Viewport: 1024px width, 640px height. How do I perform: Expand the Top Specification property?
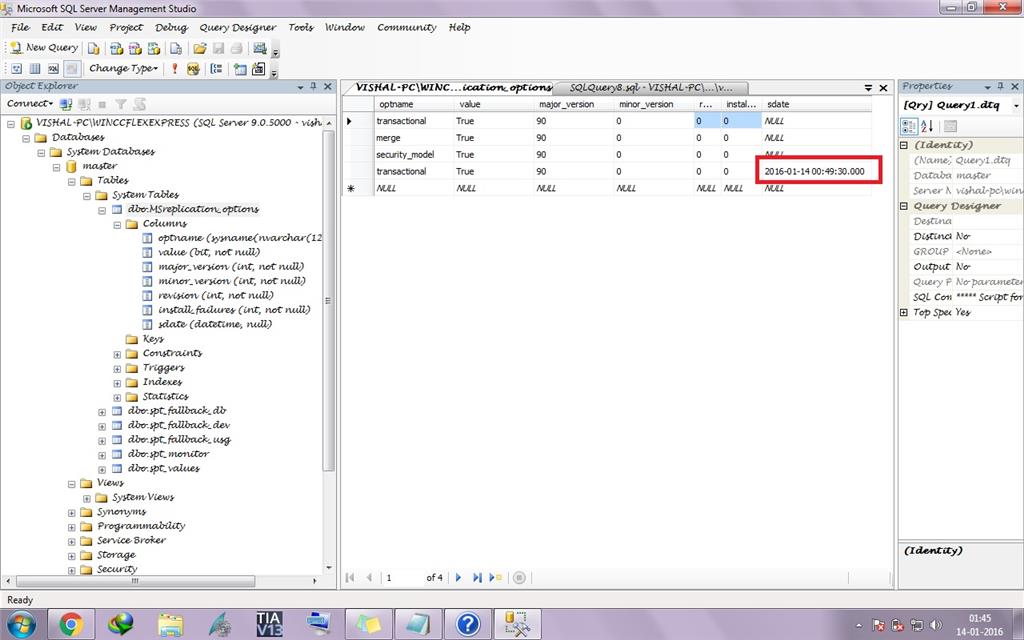tap(904, 313)
